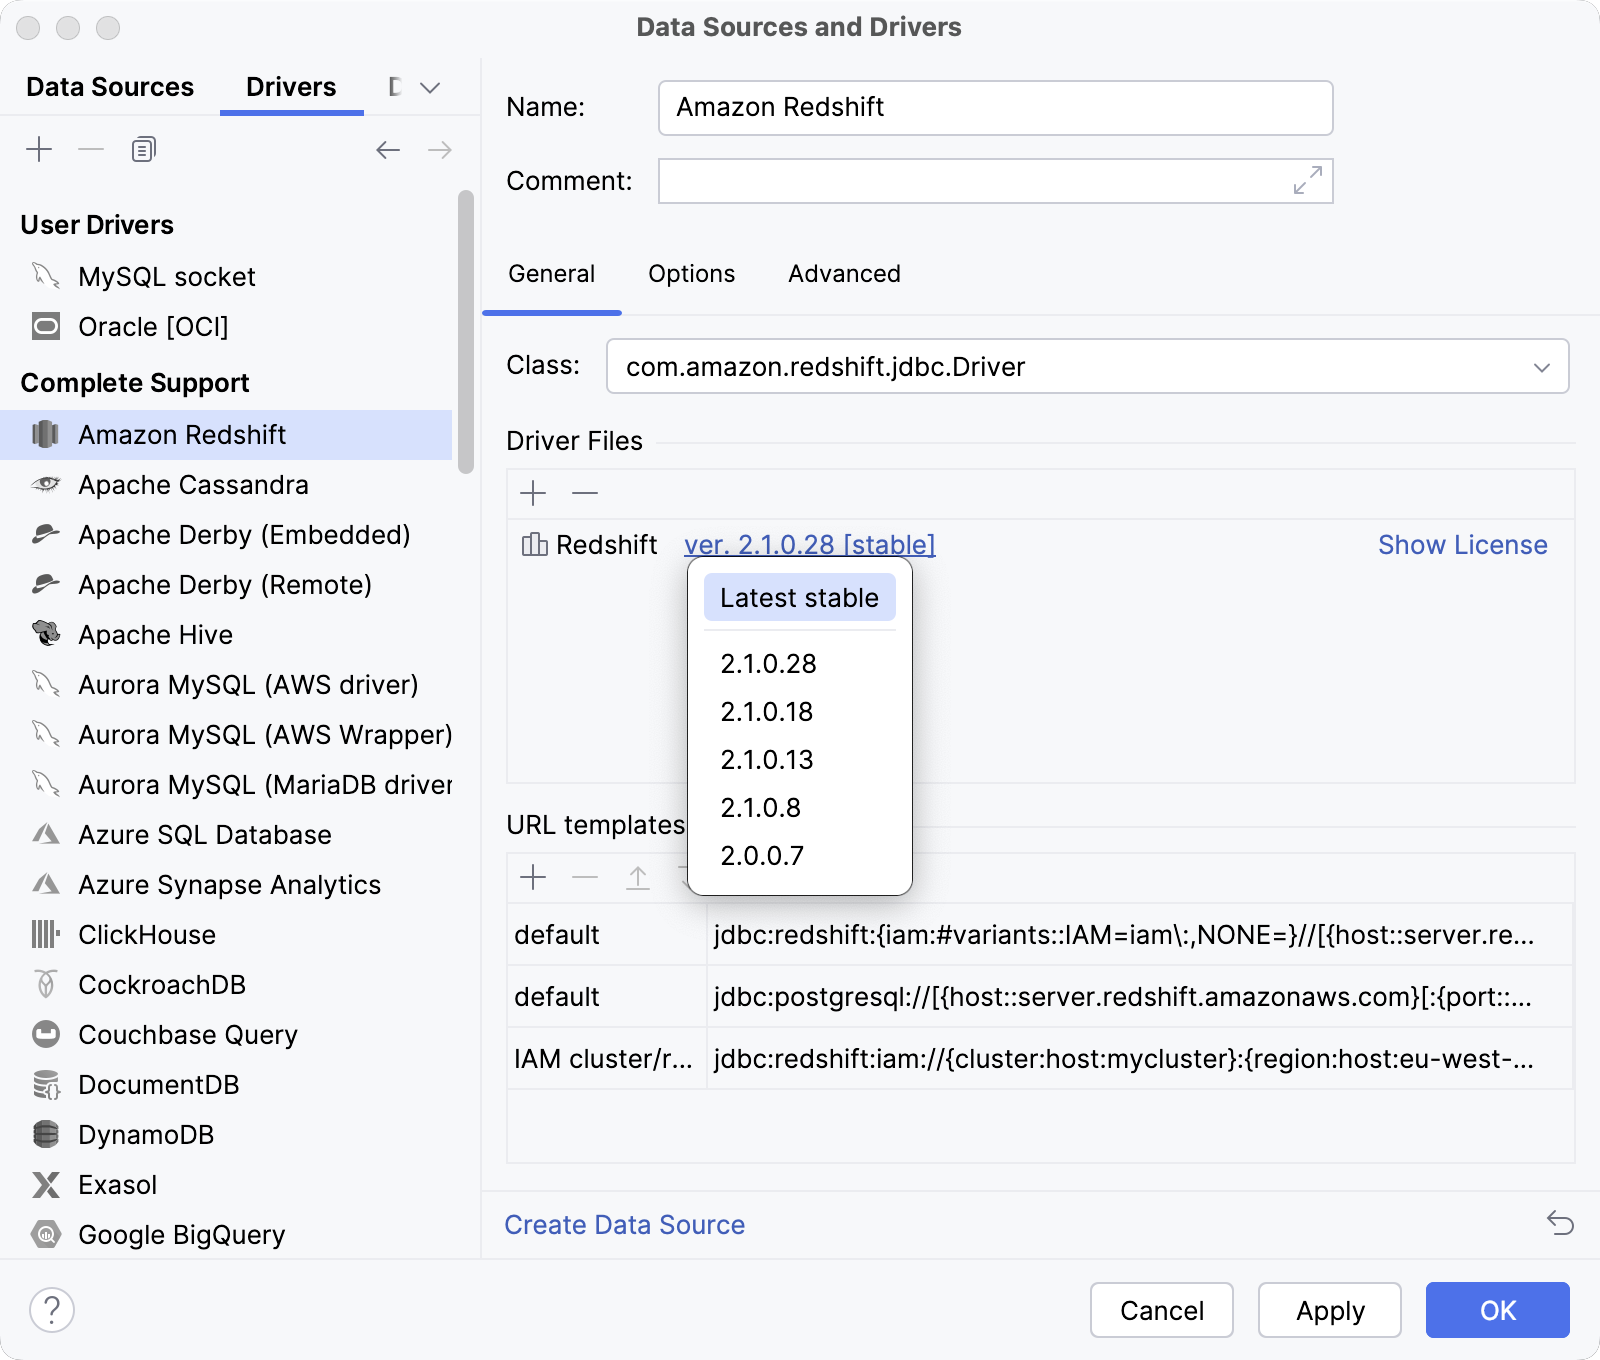Navigate back using the left arrow

(x=388, y=149)
